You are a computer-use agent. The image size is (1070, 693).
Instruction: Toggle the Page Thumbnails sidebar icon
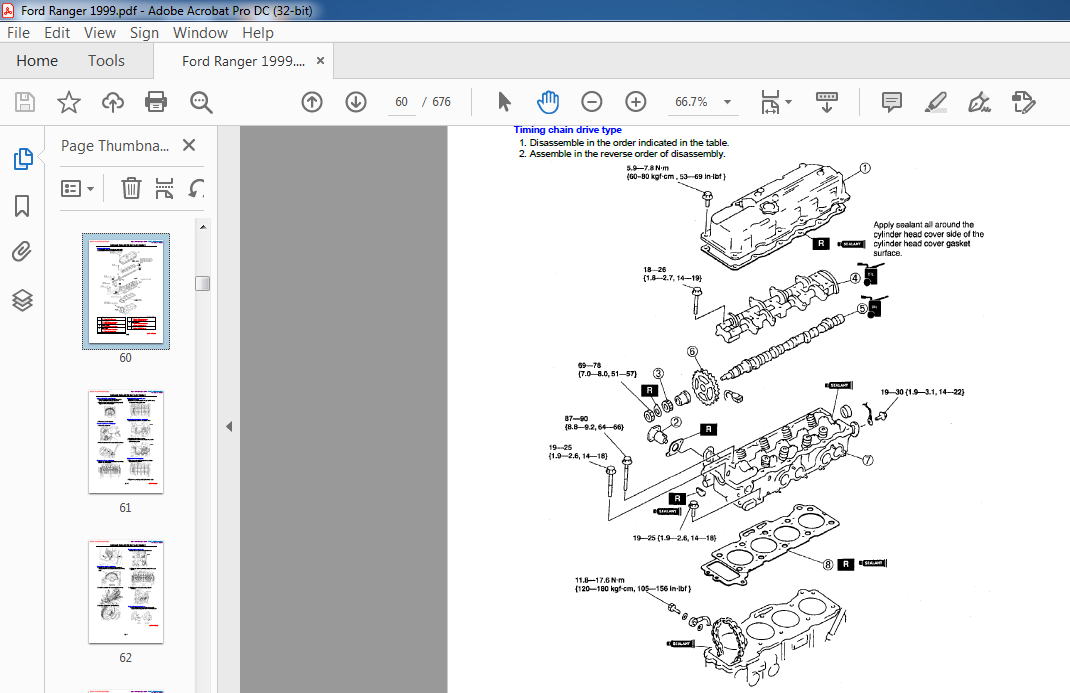pos(23,158)
